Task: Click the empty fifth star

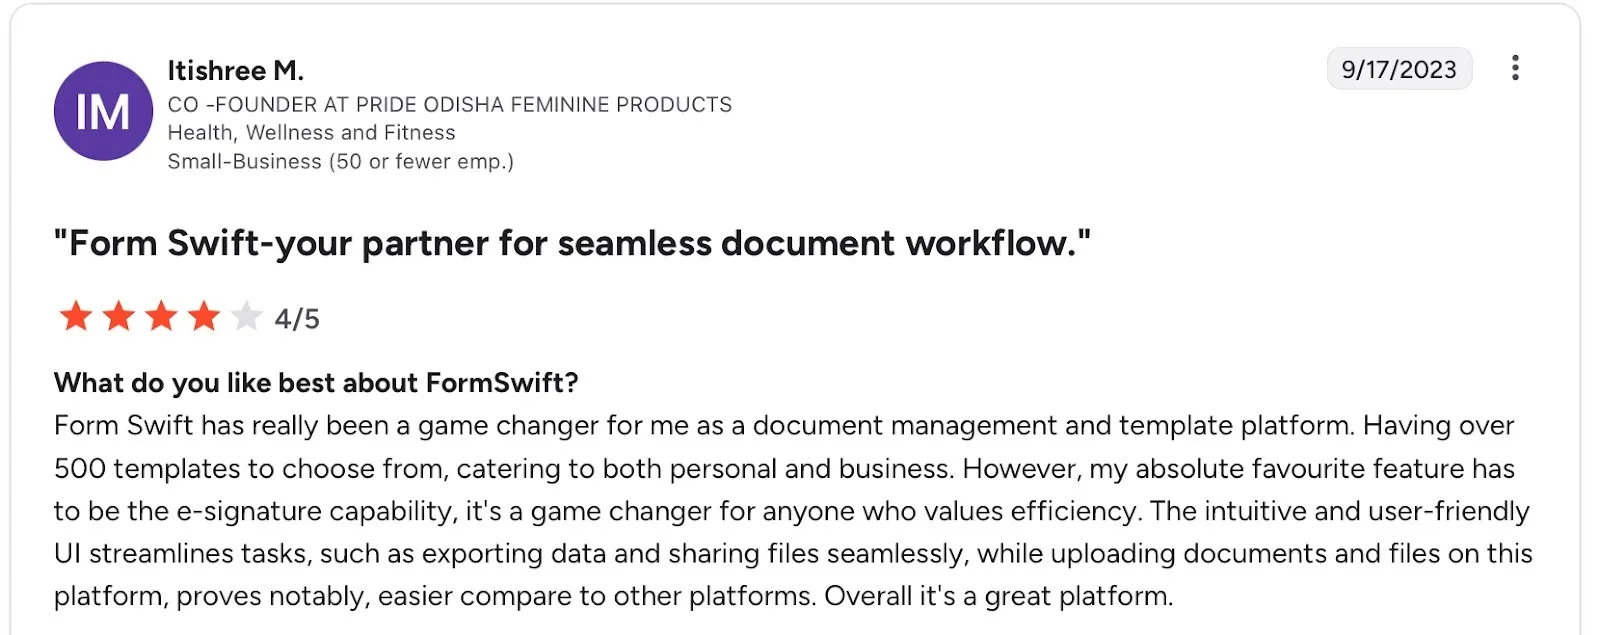Action: (248, 317)
